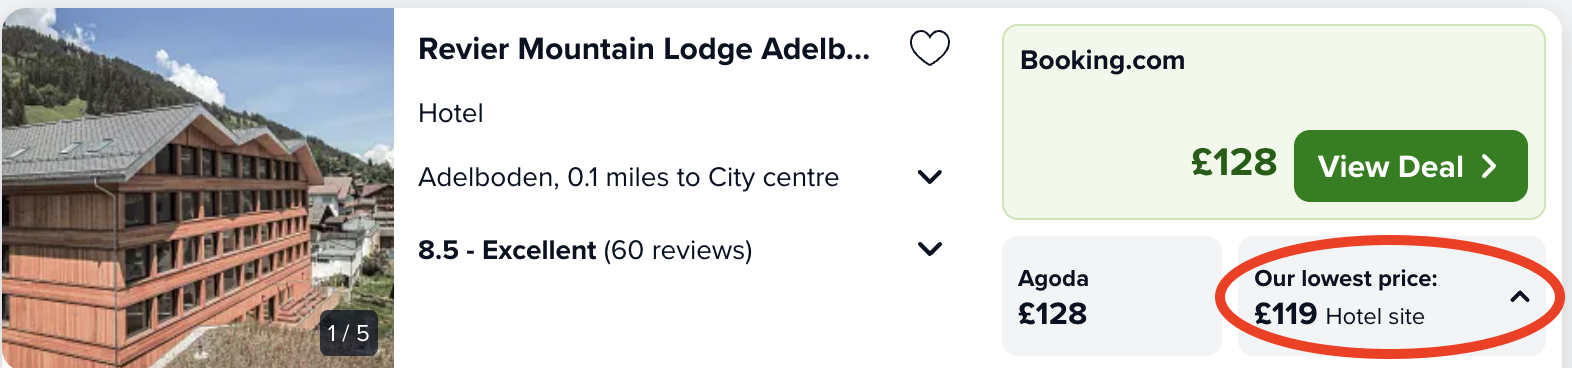
Task: Save hotel with the heart icon
Action: coord(929,48)
